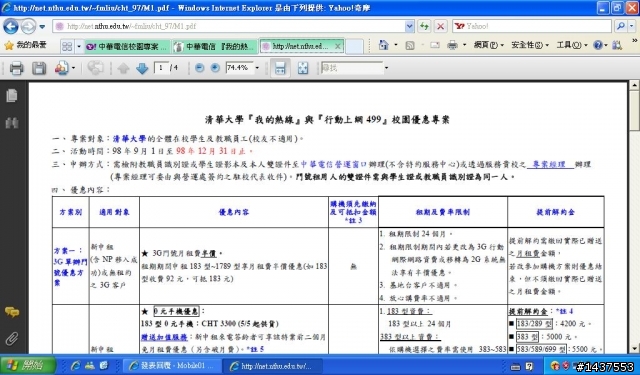Viewport: 640px width, 375px height.
Task: Switch to the 中華電信『我的熱 tab
Action: tap(215, 47)
